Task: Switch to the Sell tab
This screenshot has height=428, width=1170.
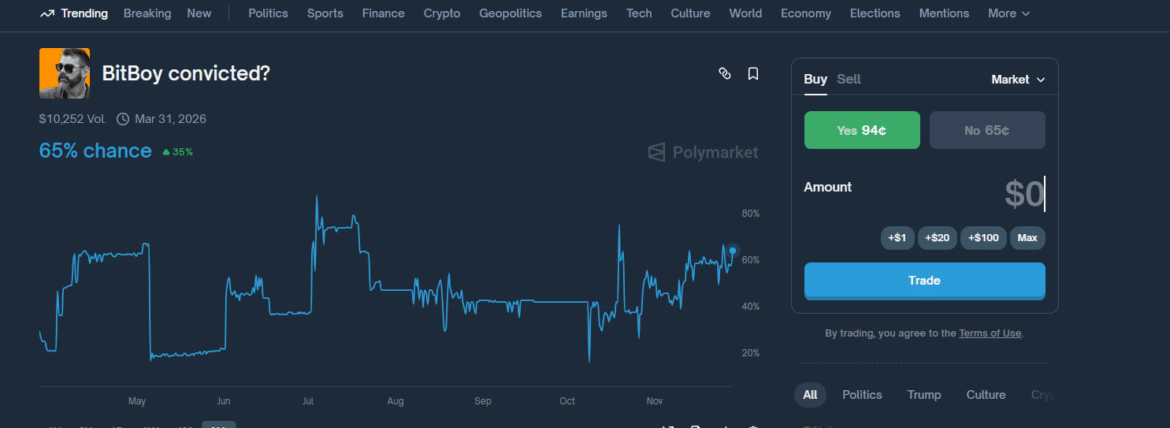Action: tap(848, 79)
